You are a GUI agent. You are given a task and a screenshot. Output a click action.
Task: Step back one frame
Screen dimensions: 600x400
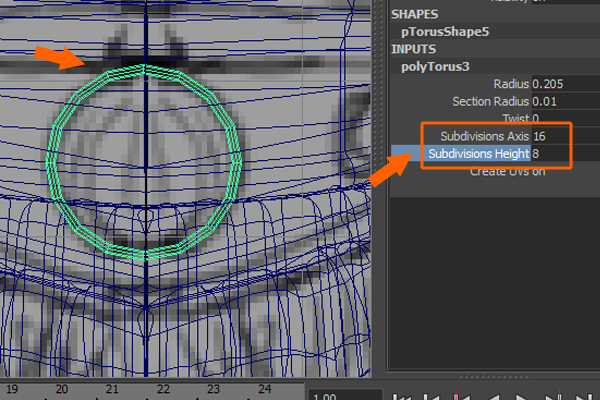pyautogui.click(x=431, y=397)
